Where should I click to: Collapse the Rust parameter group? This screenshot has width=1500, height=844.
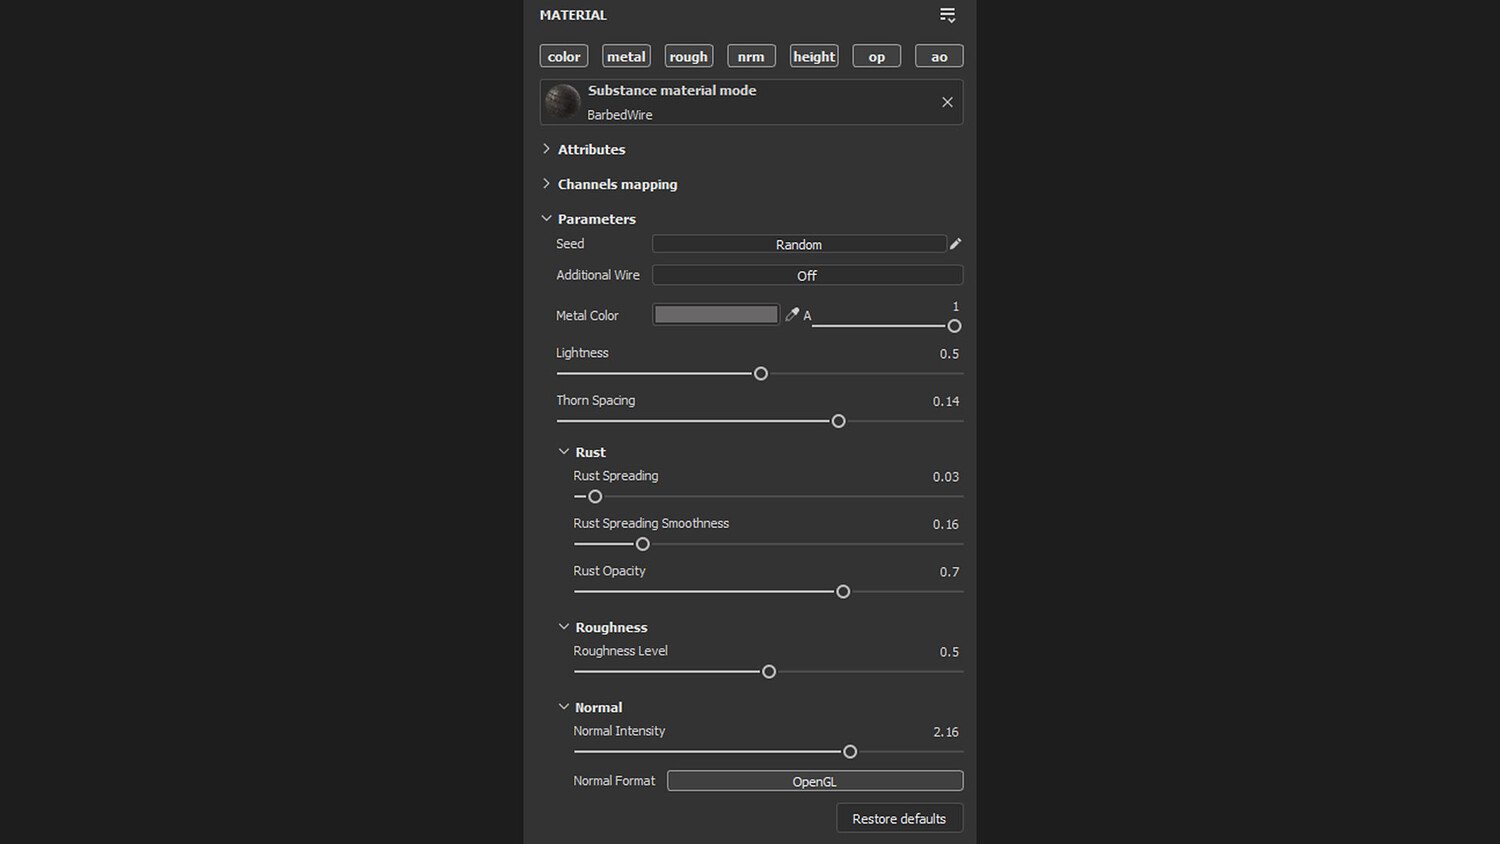564,452
